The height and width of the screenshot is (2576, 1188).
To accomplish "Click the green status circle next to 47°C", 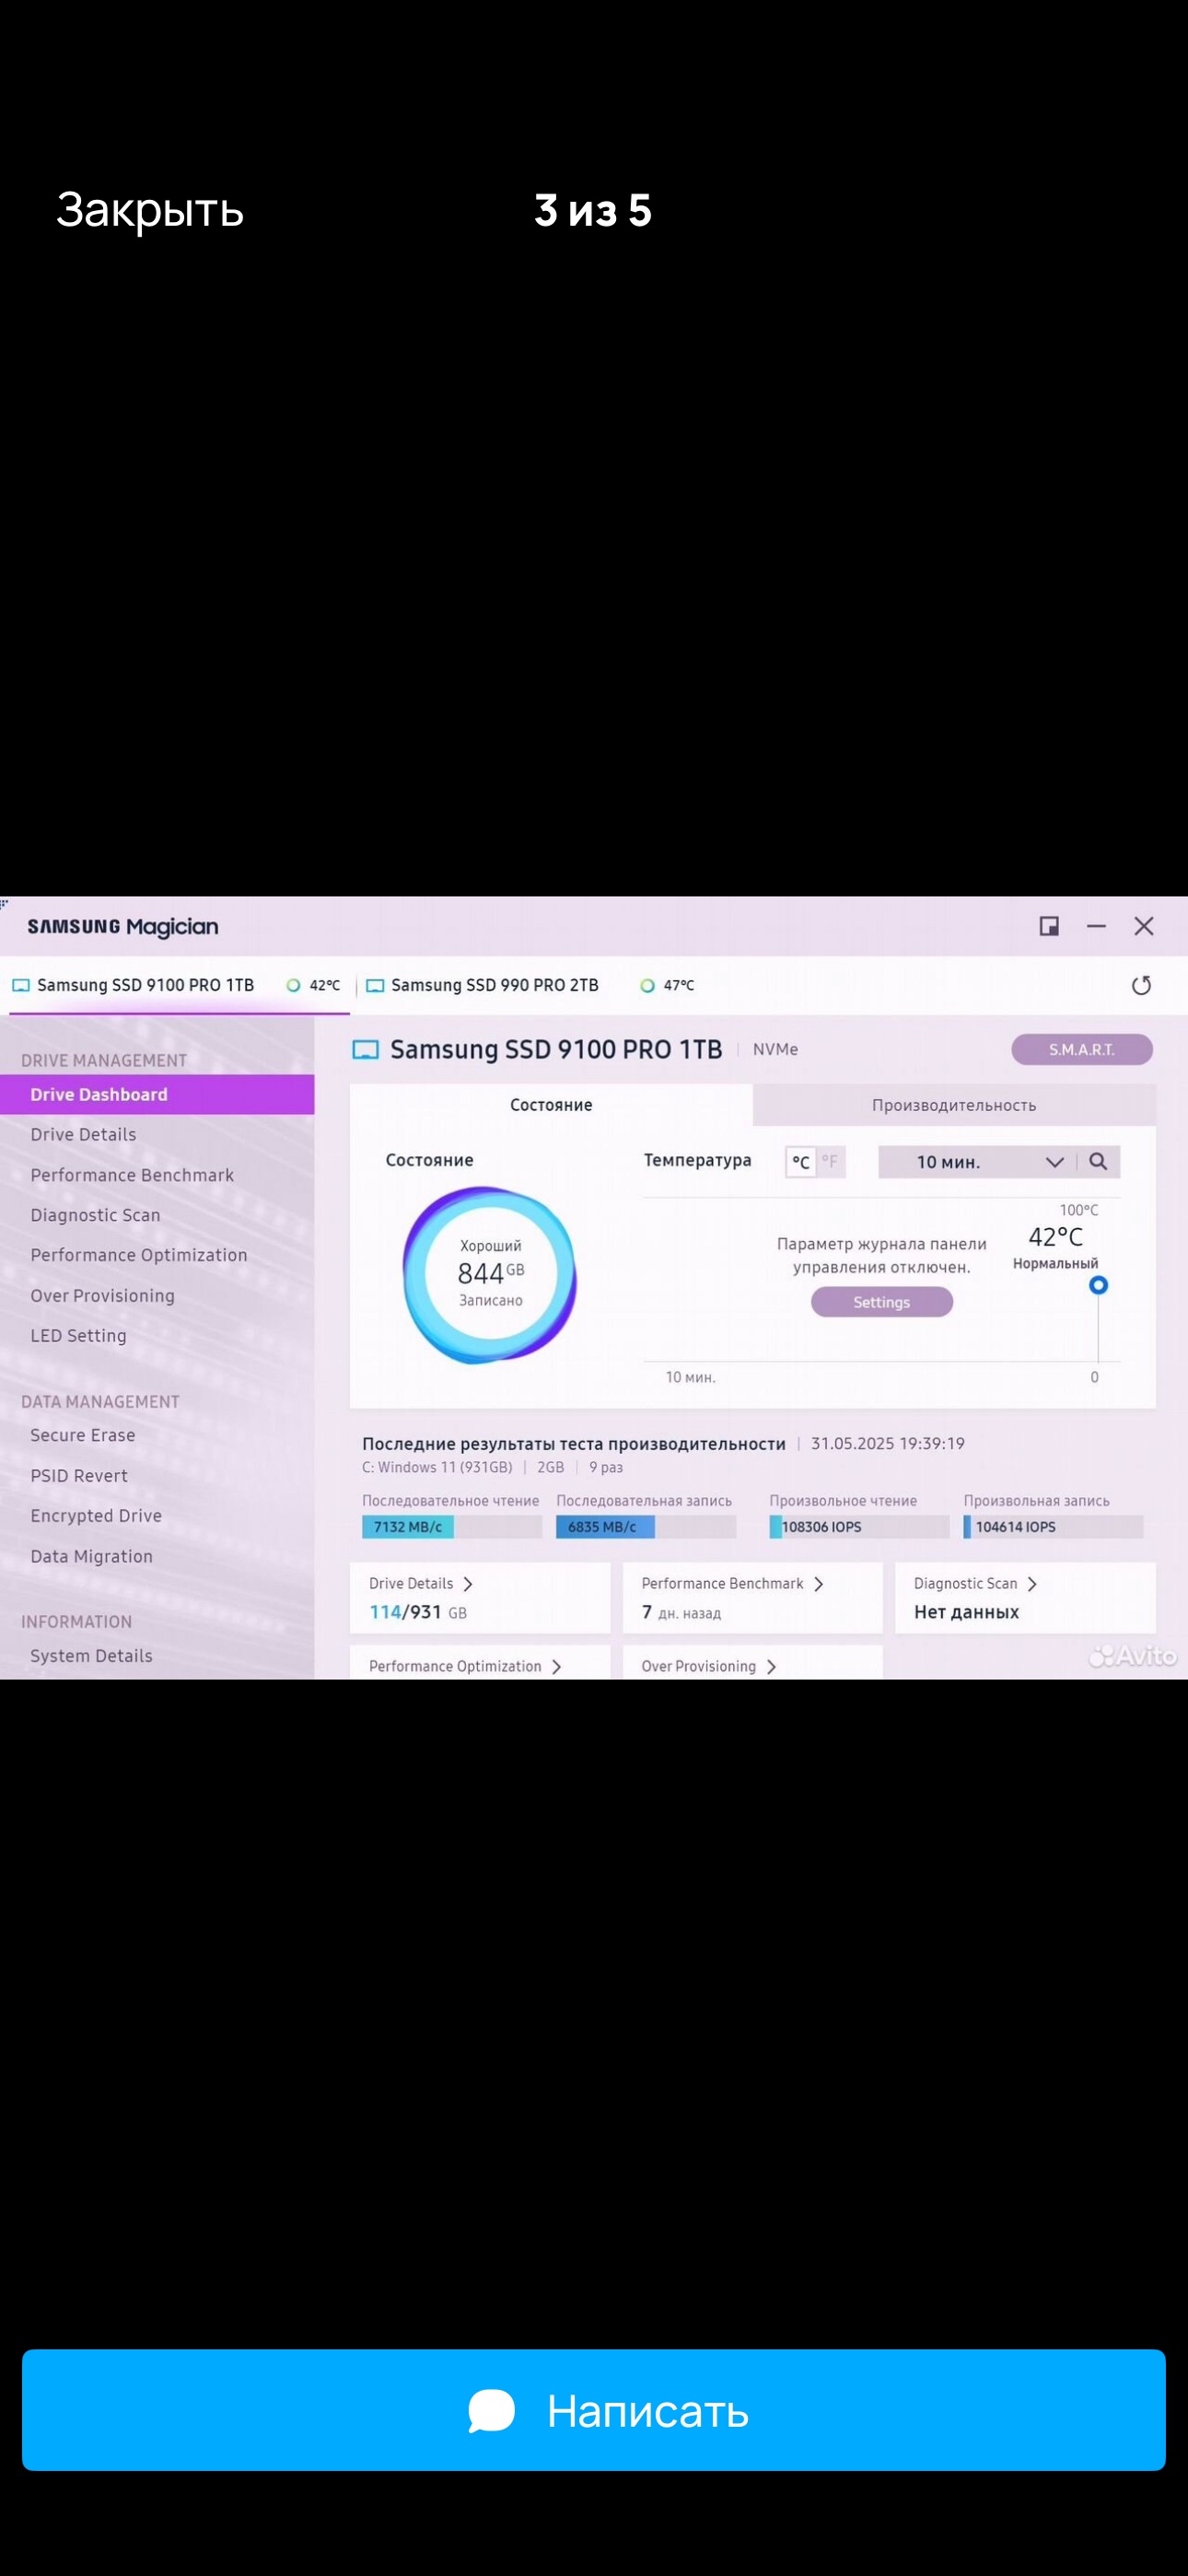I will 647,985.
